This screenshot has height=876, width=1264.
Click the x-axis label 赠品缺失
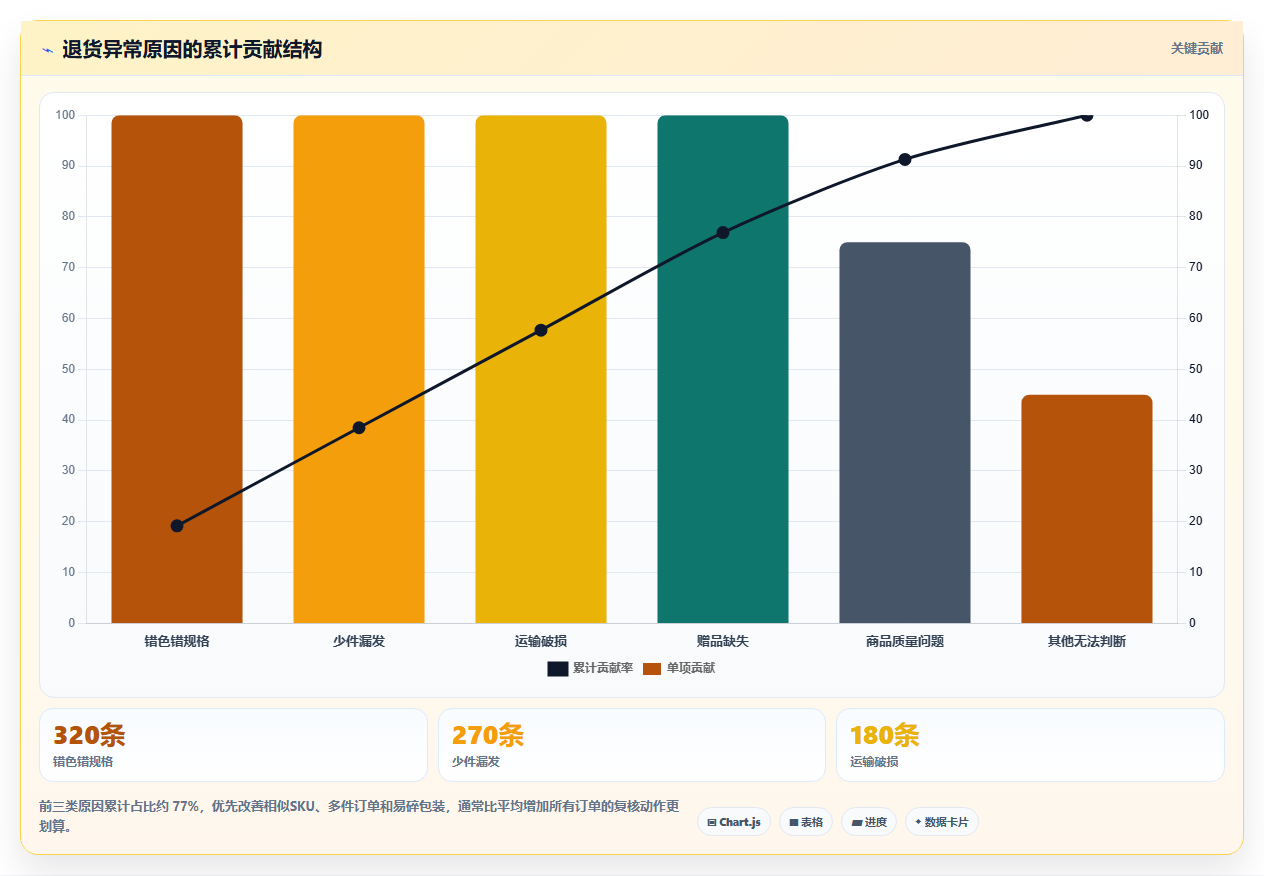coord(723,641)
